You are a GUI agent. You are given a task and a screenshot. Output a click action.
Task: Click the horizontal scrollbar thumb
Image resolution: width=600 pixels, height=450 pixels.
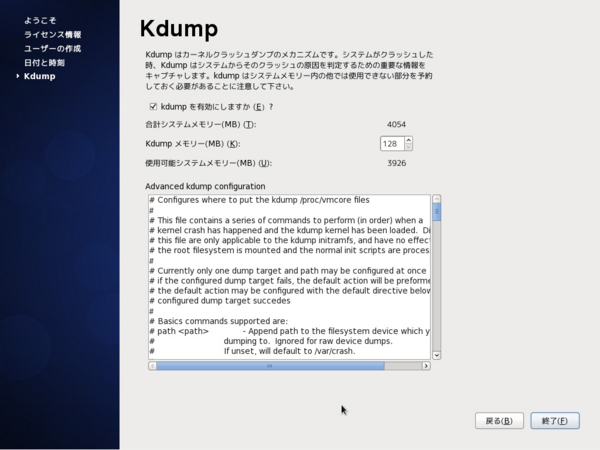tap(270, 366)
